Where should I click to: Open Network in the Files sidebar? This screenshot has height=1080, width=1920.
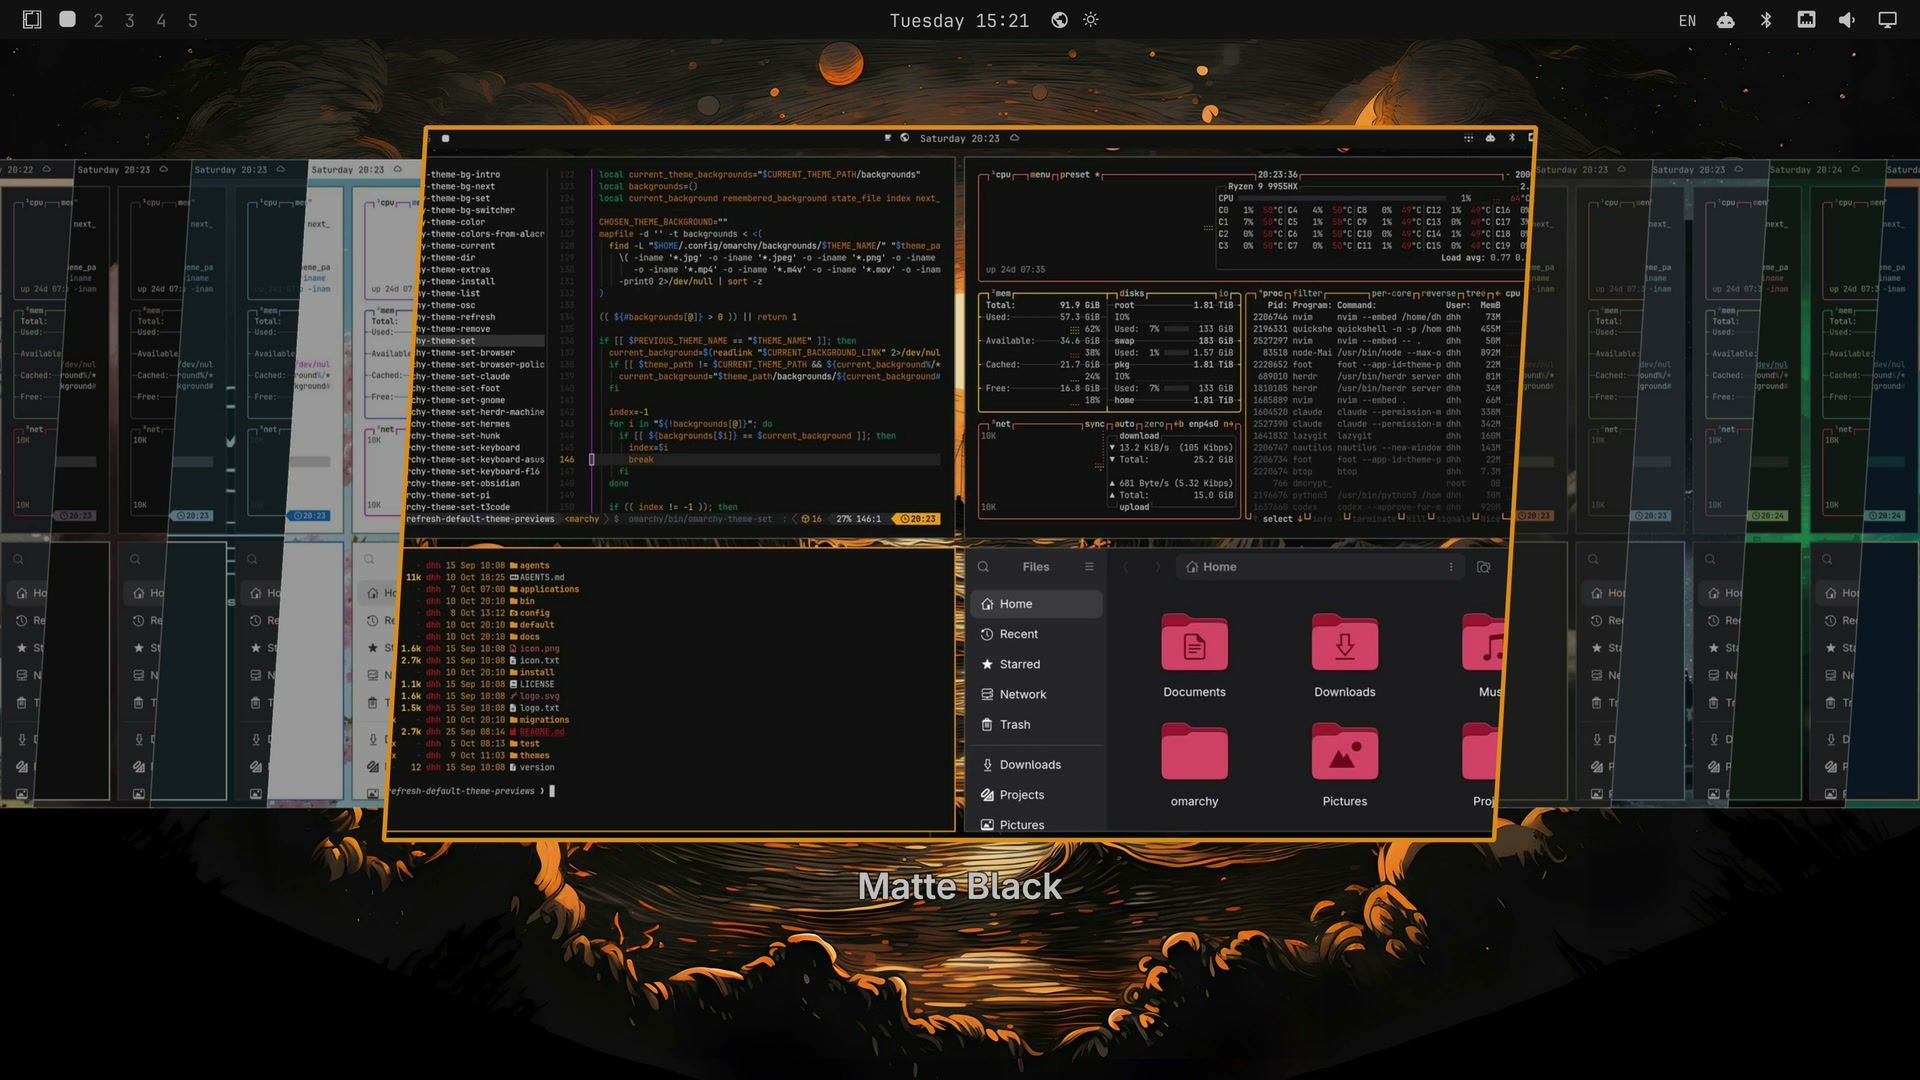(x=1036, y=694)
